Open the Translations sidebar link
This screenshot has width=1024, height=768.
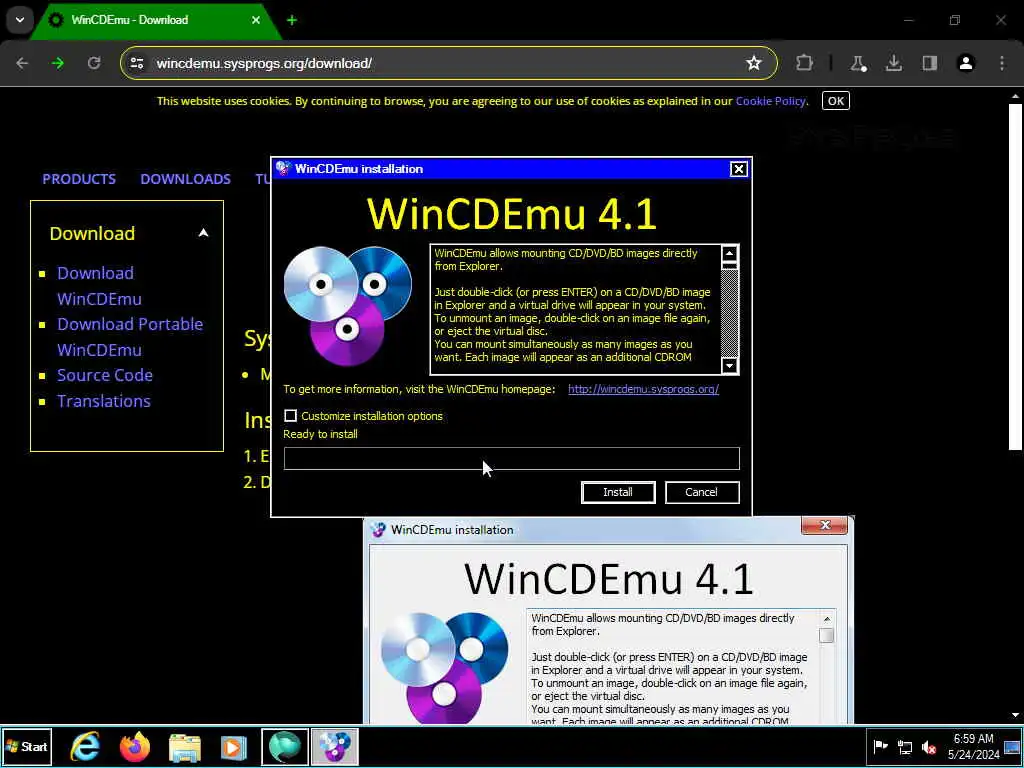click(104, 401)
